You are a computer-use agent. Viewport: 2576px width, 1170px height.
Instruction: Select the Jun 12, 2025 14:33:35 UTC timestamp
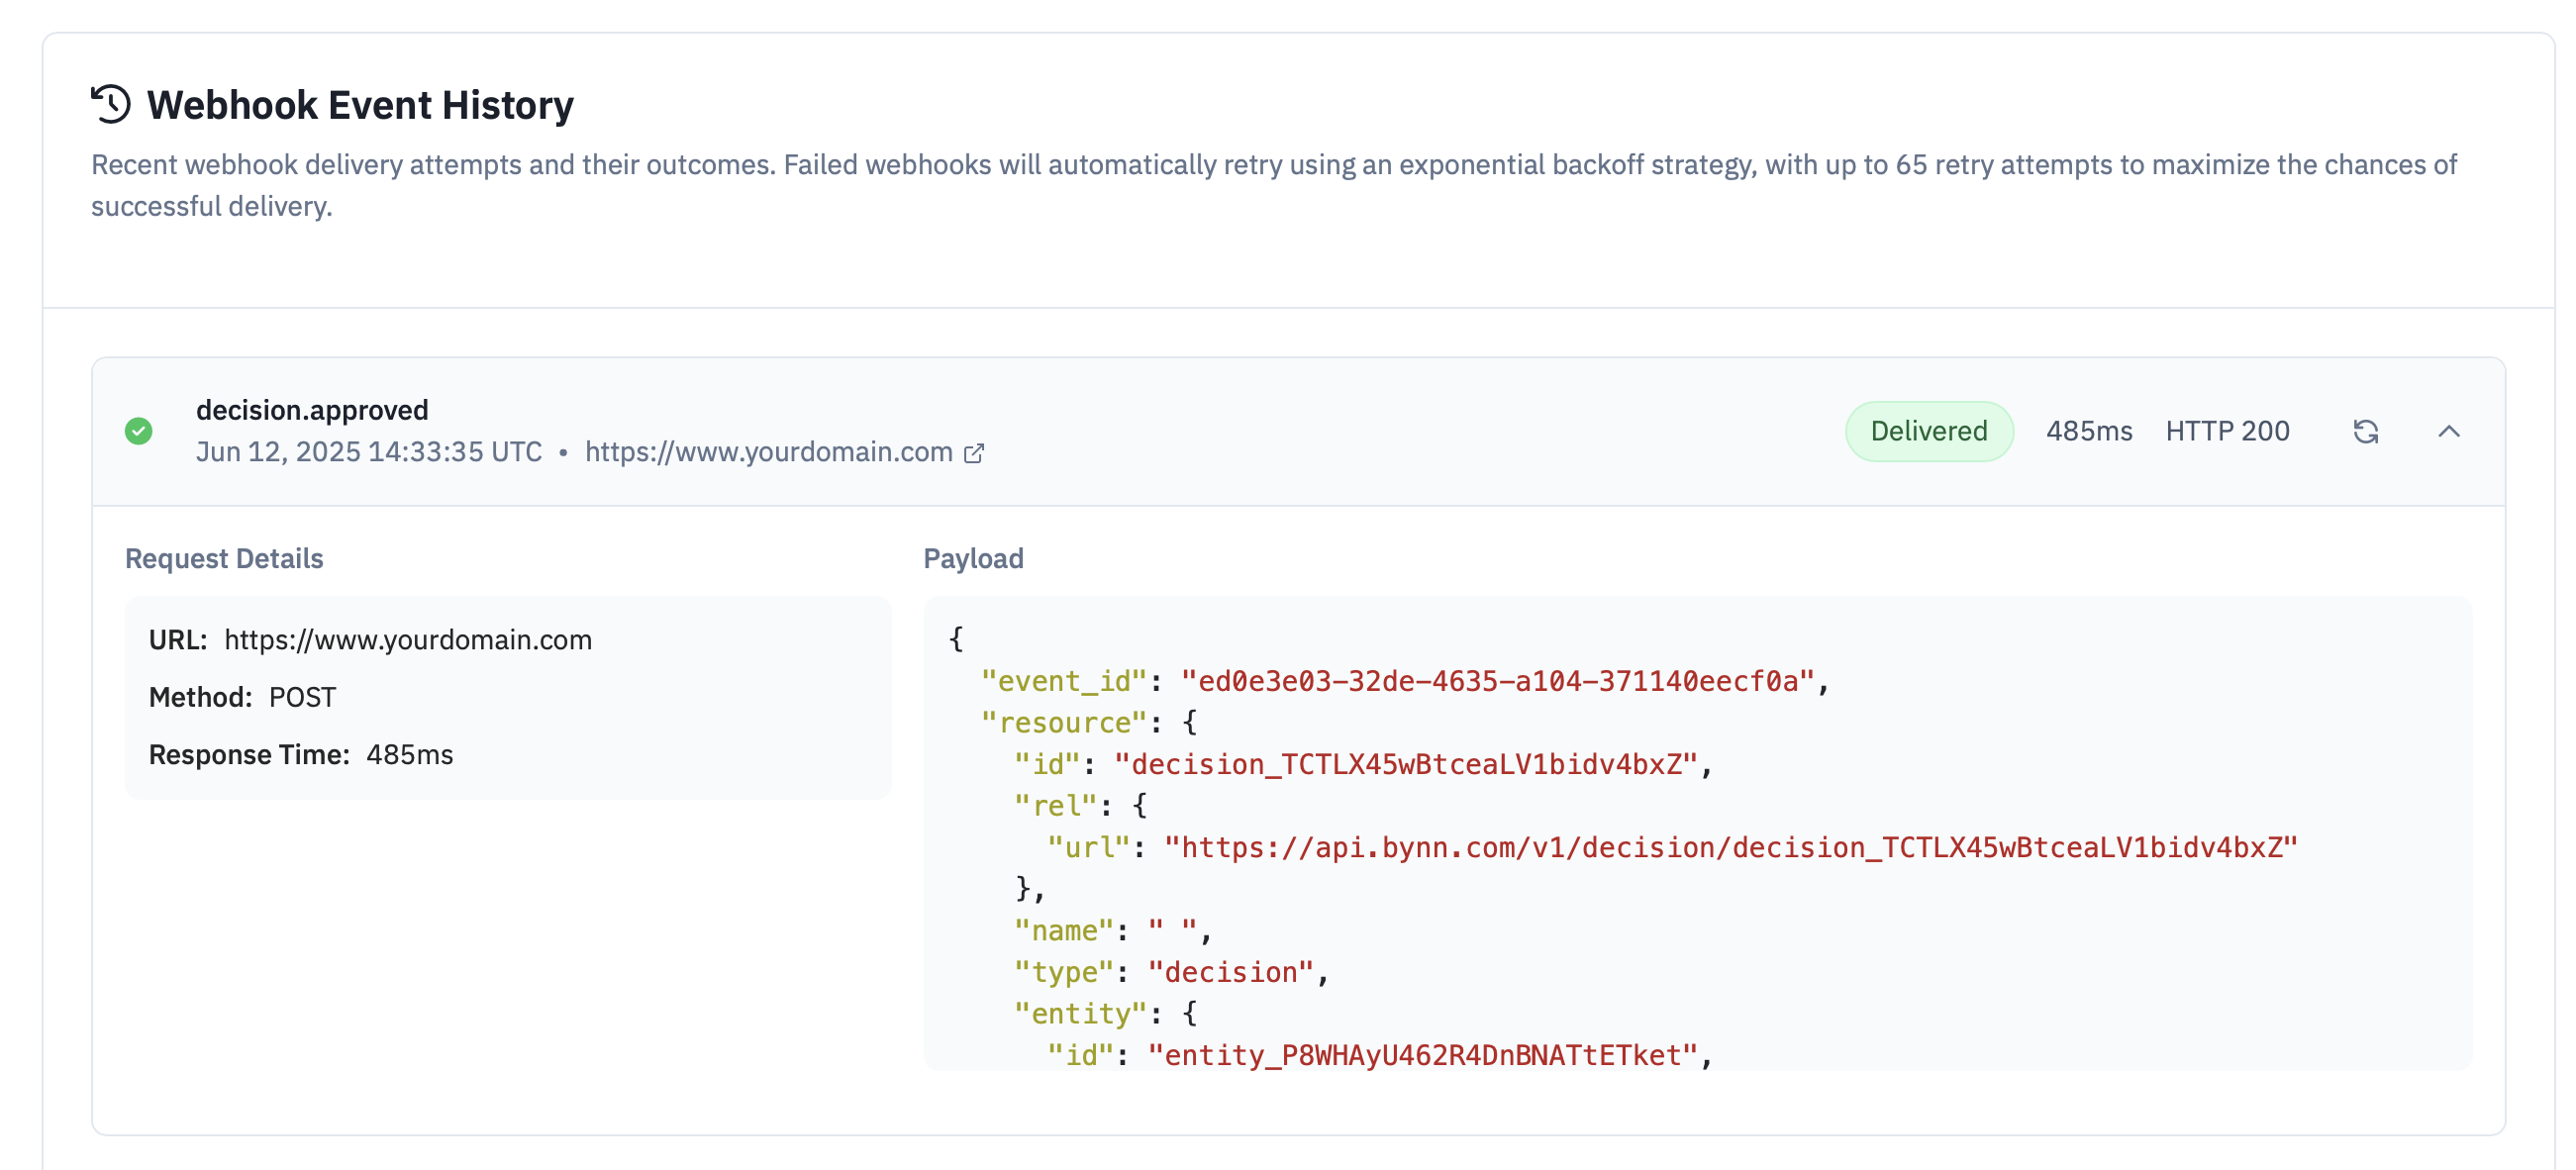369,452
